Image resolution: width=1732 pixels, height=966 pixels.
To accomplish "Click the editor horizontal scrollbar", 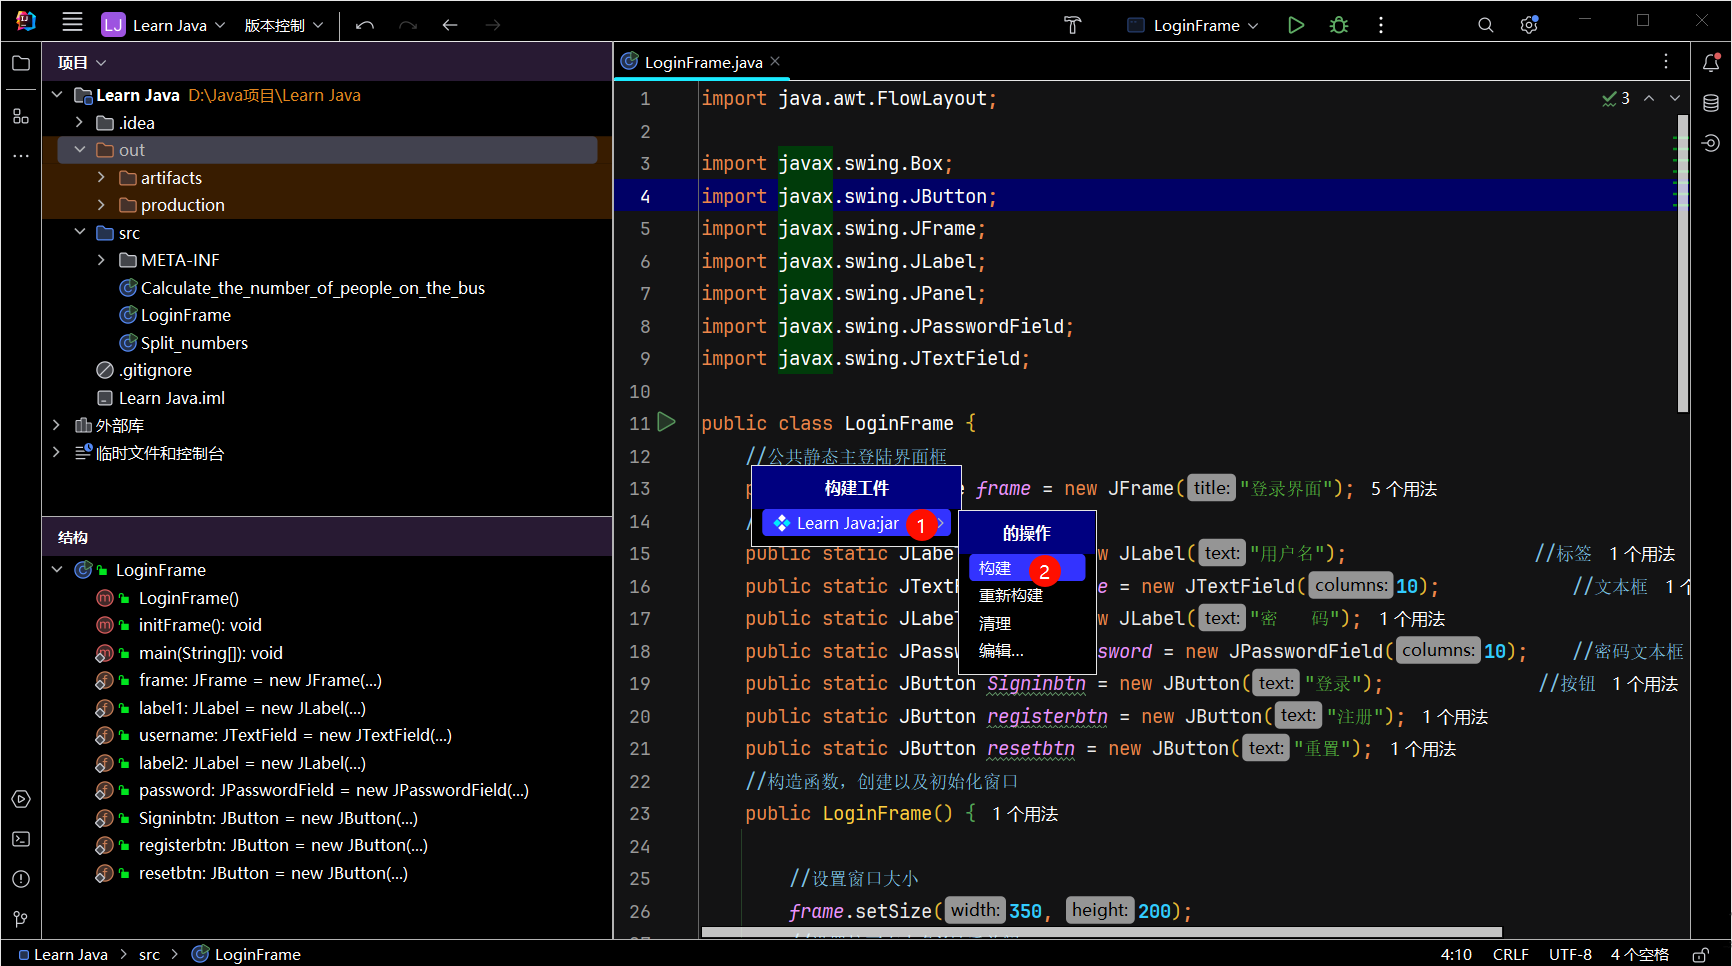I will (1102, 932).
